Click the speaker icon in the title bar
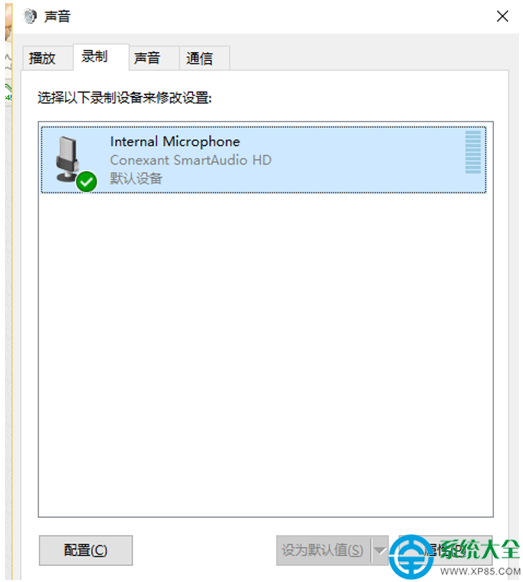Image resolution: width=523 pixels, height=582 pixels. point(30,16)
